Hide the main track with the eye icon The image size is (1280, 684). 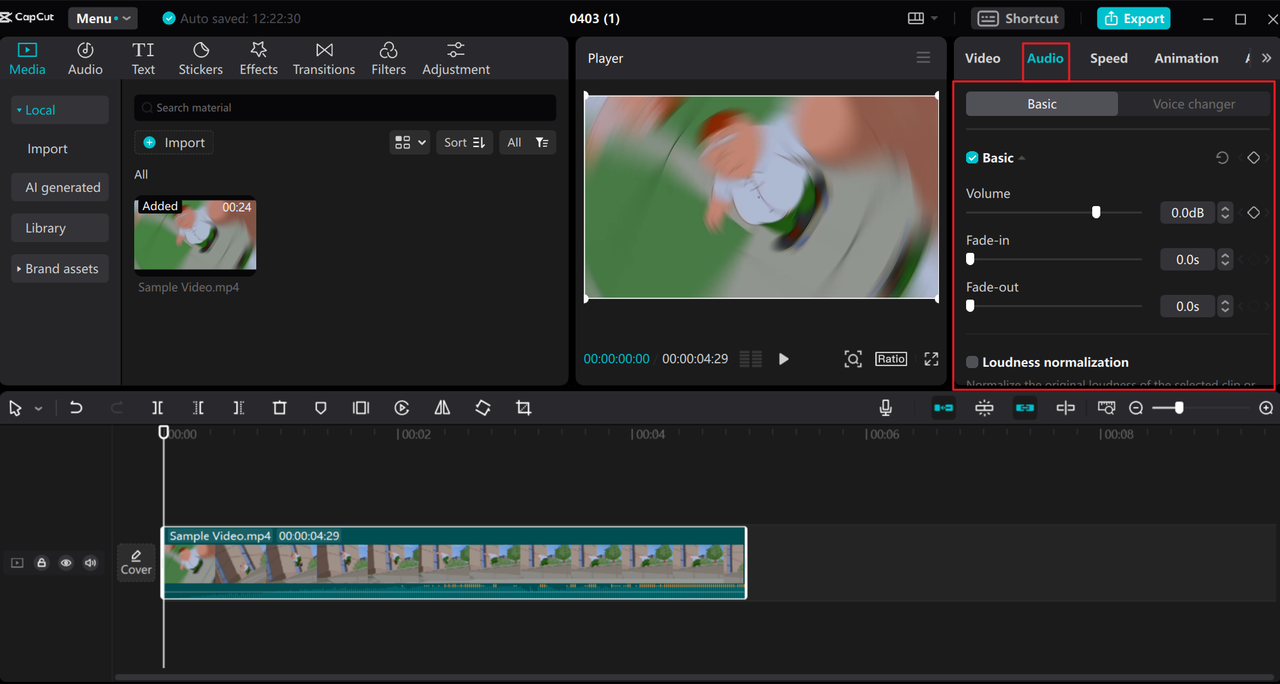66,563
